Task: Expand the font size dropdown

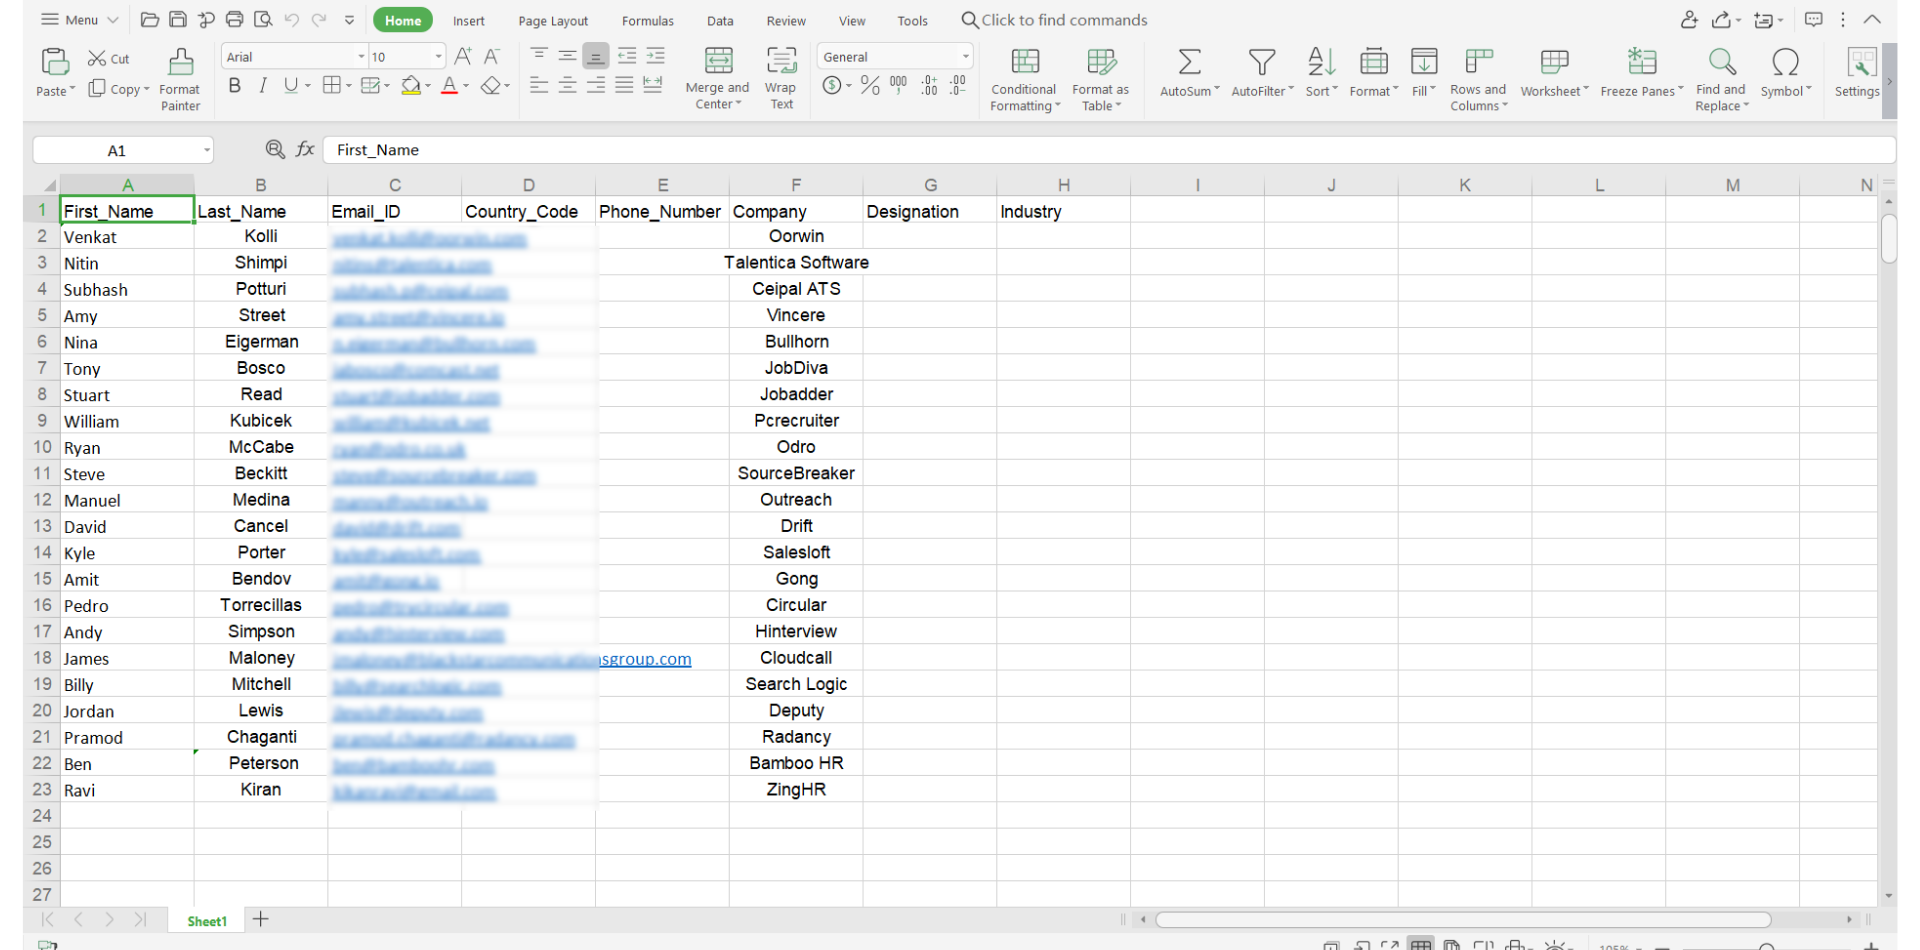Action: pos(438,57)
